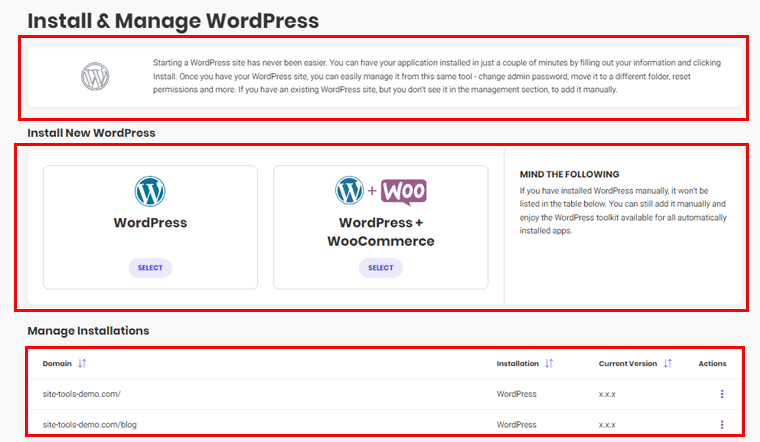The height and width of the screenshot is (442, 760).
Task: Click the Domain column header
Action: (x=57, y=363)
